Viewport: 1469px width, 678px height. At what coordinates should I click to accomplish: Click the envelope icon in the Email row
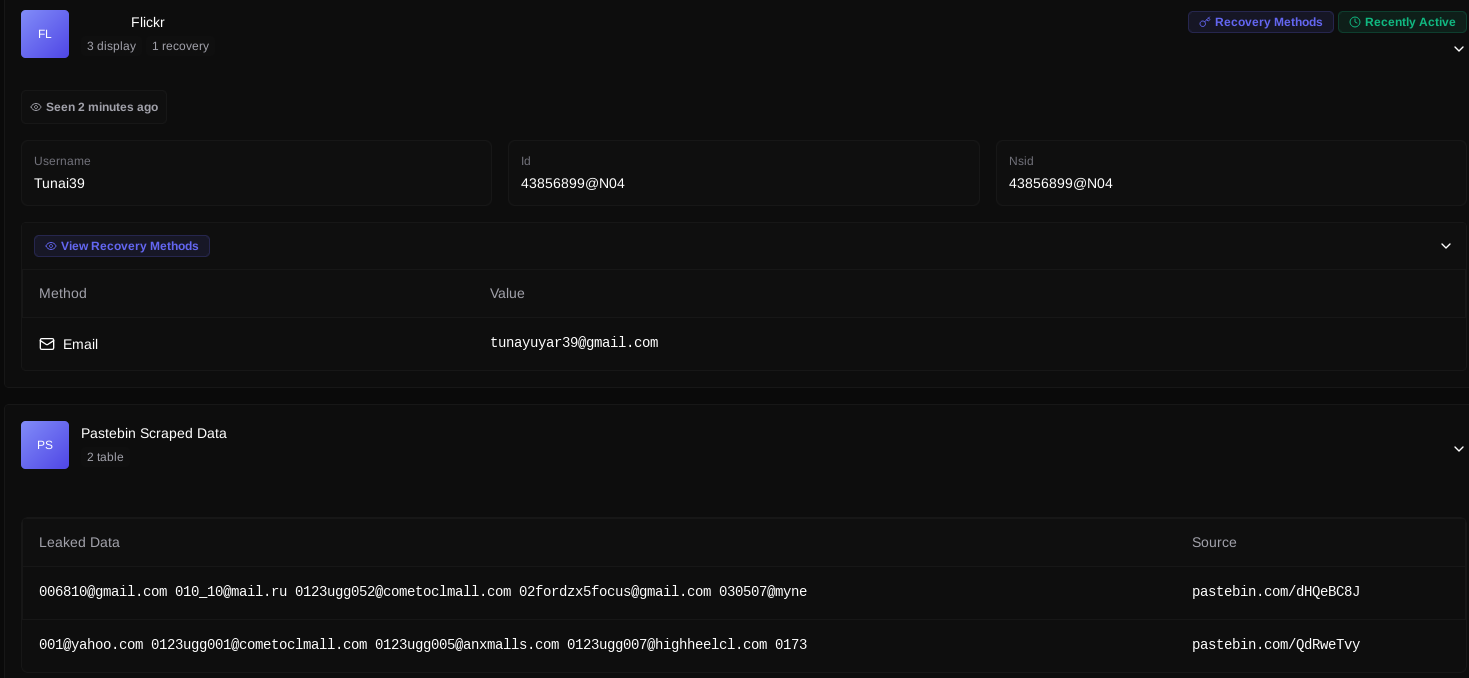(x=47, y=344)
